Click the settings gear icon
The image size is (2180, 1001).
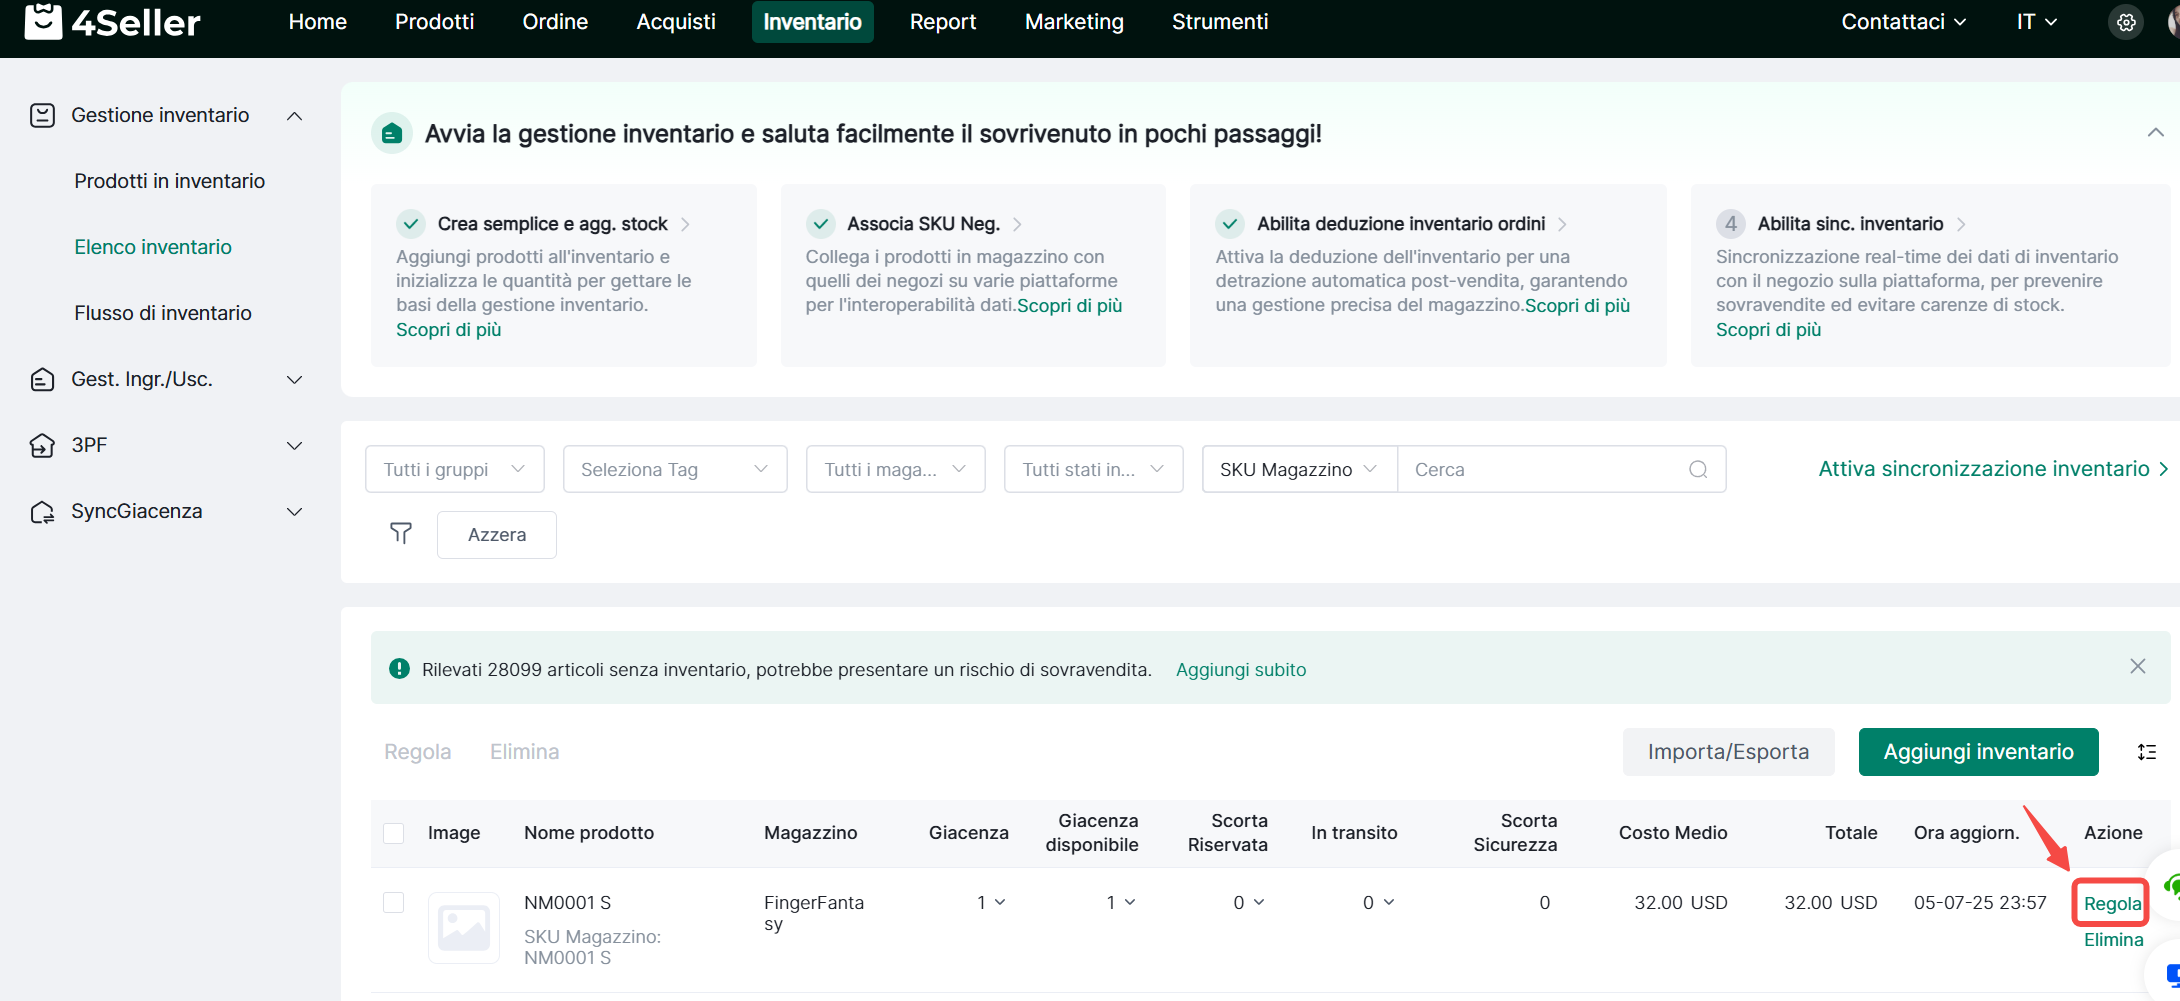(x=2126, y=22)
